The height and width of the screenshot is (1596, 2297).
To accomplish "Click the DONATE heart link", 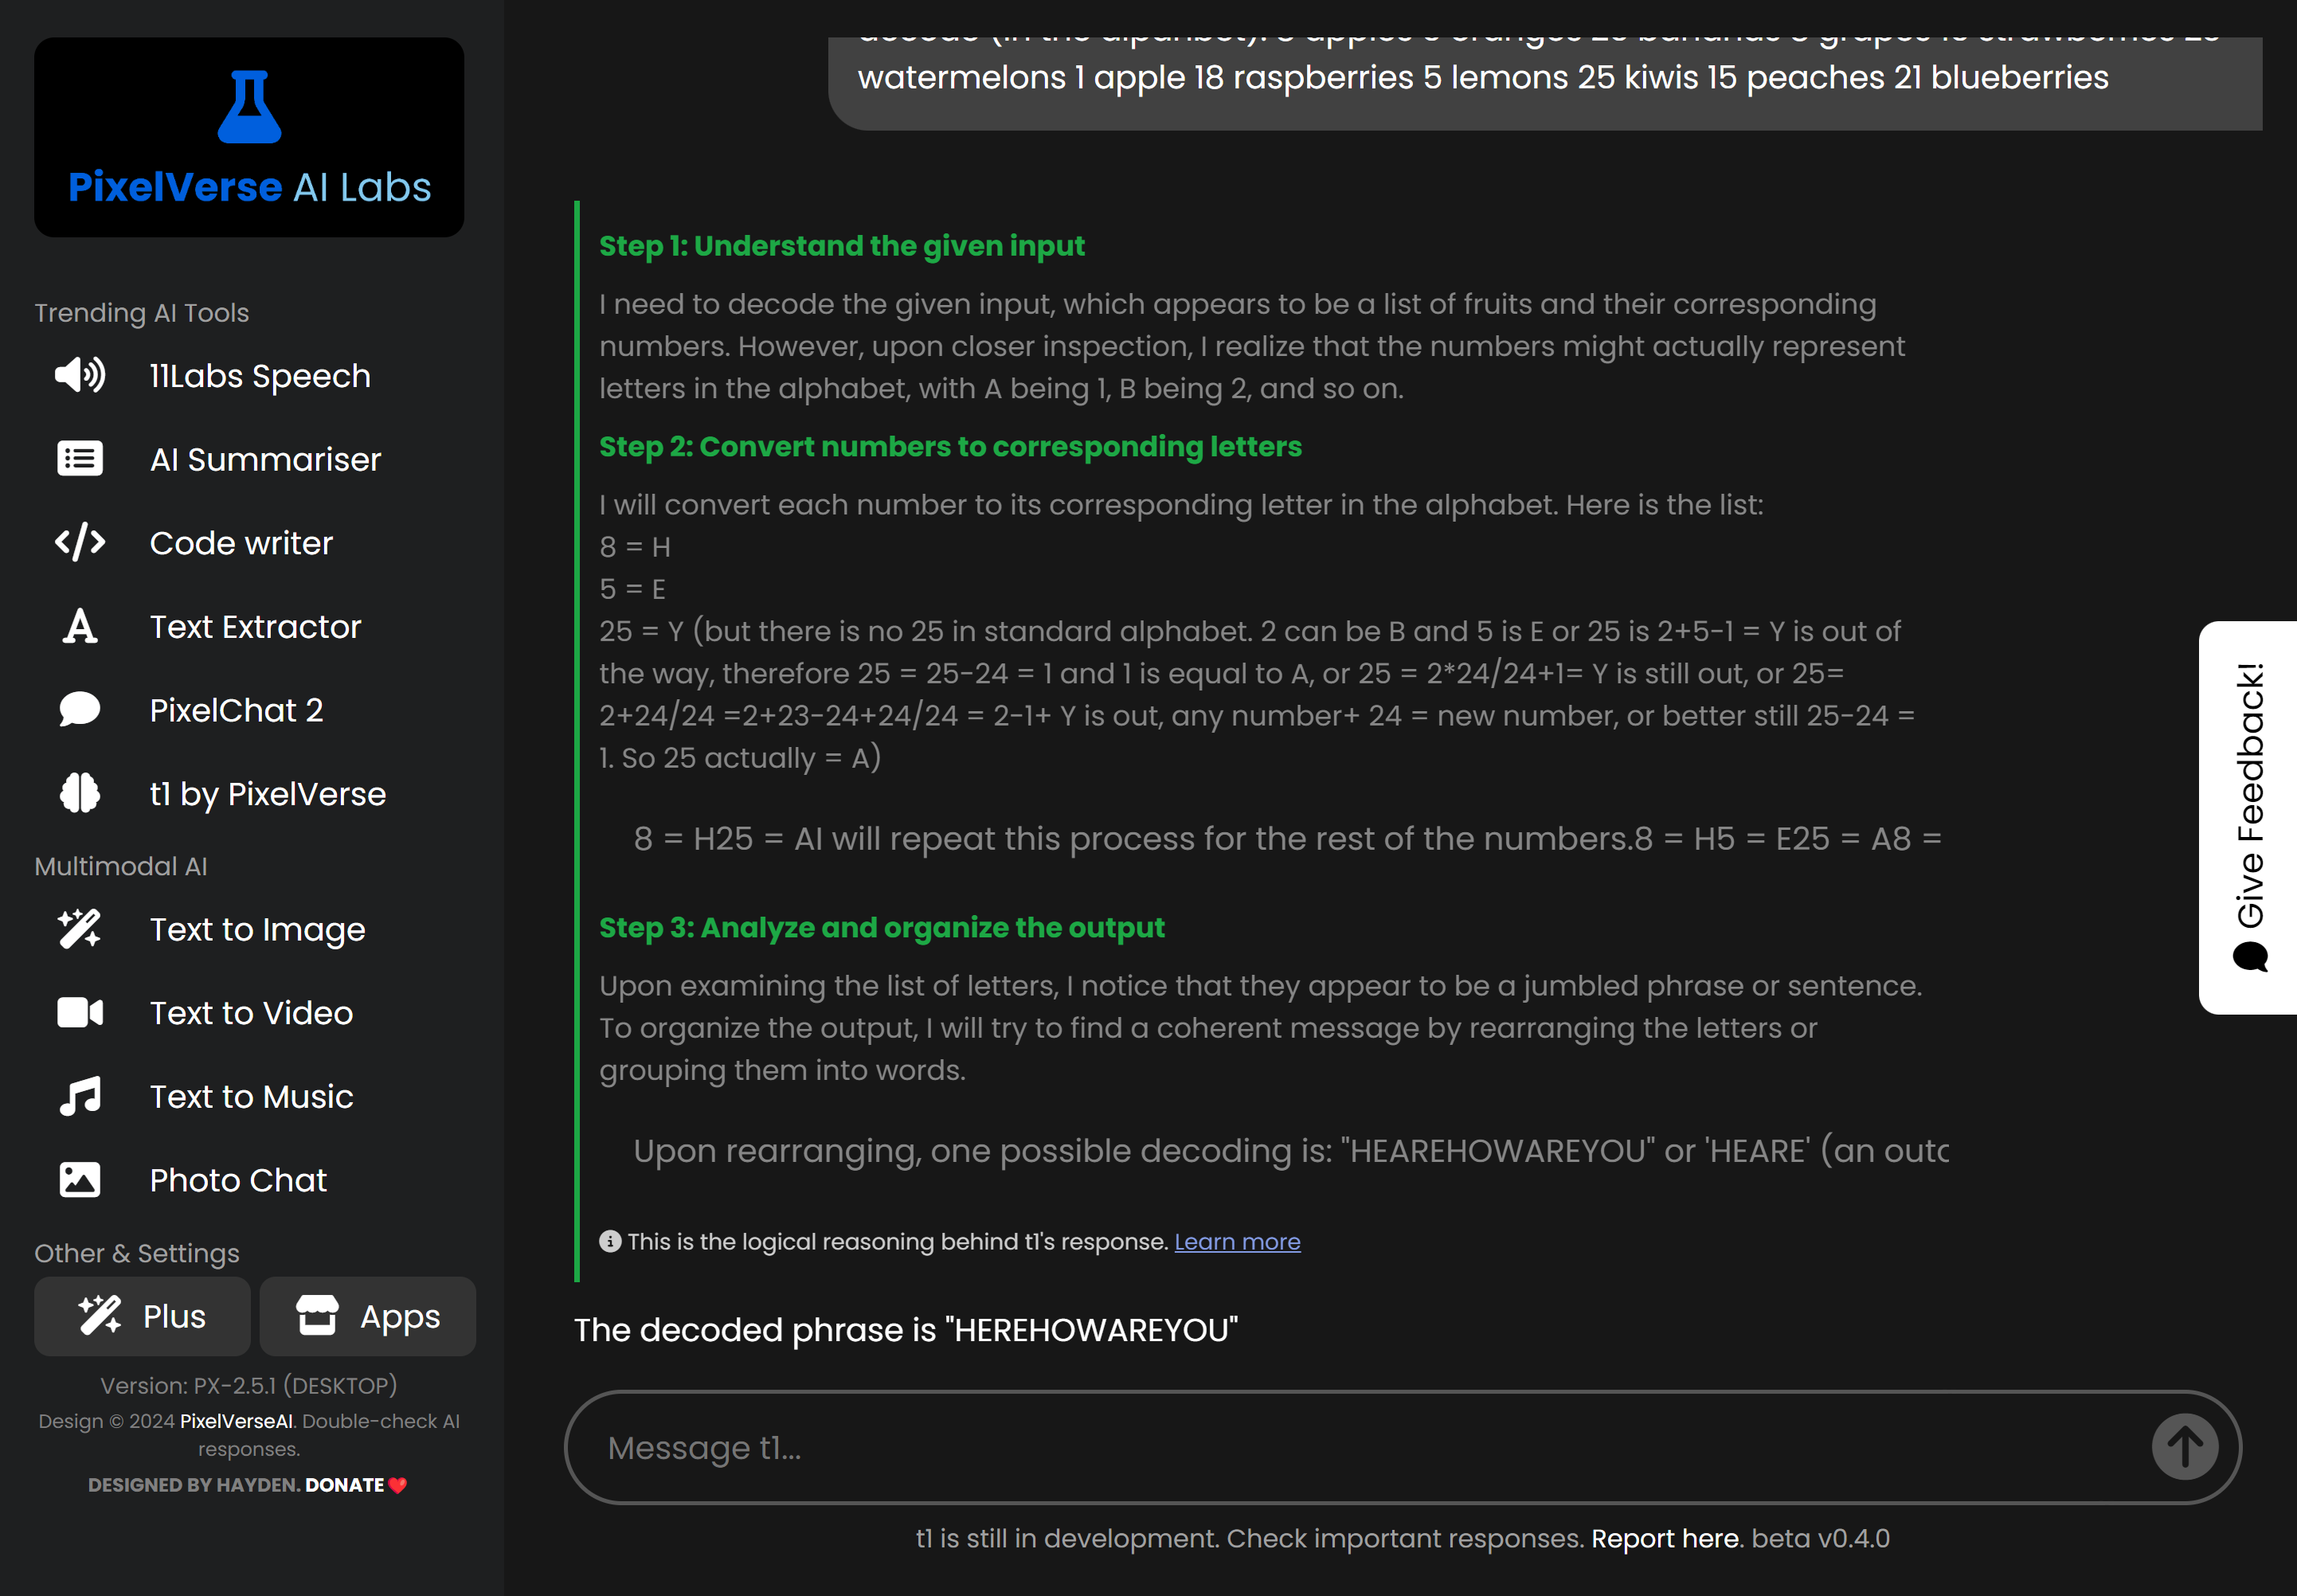I will click(x=355, y=1485).
